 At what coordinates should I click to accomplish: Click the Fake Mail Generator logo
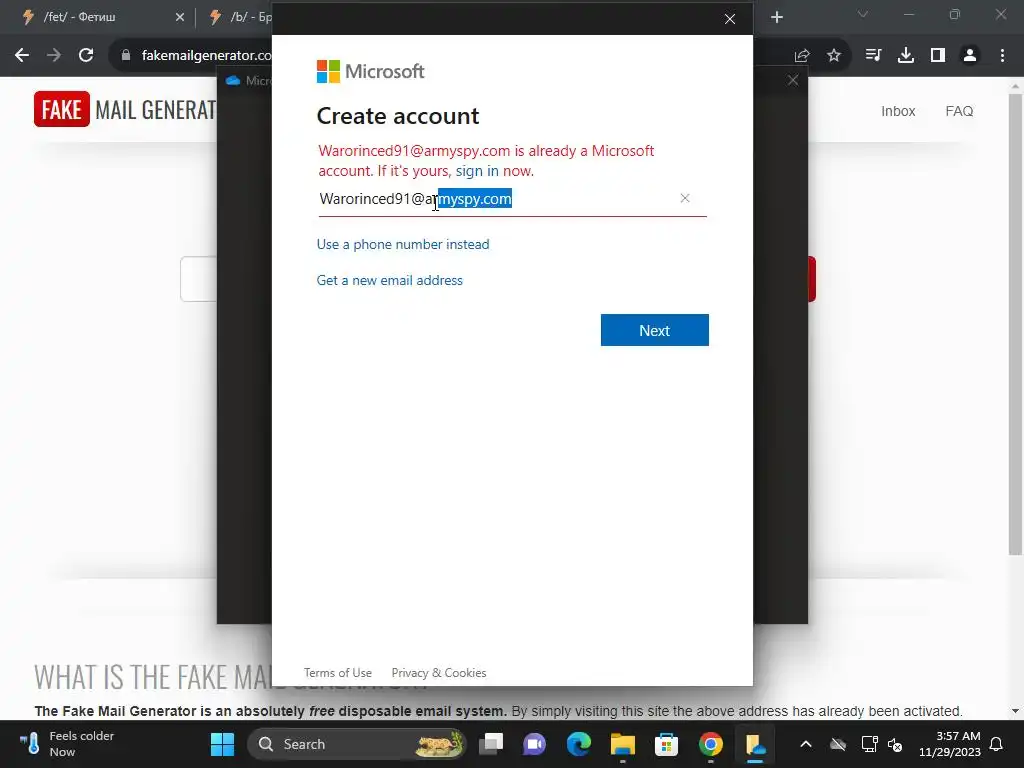click(x=125, y=109)
